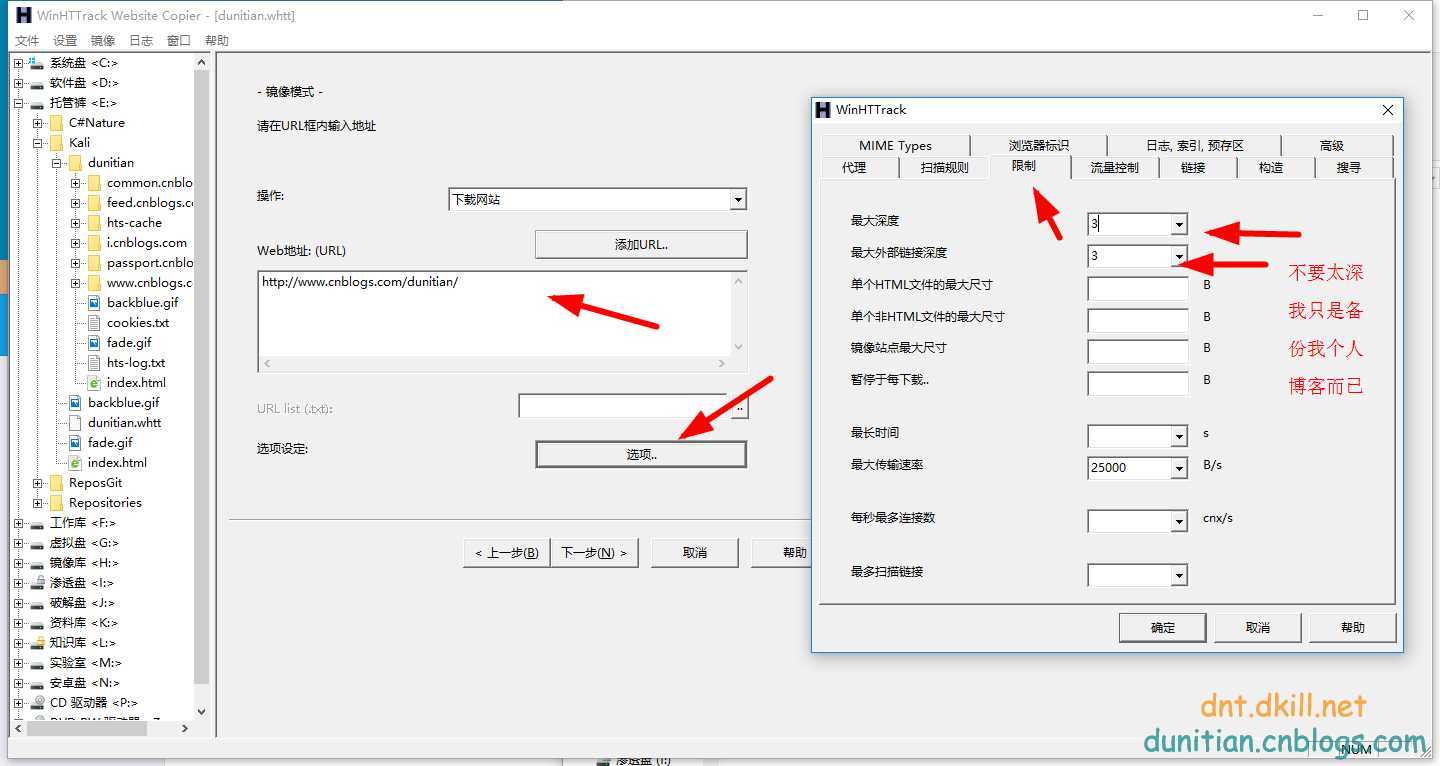Screen dimensions: 1440x766
Task: Click the 镜像站点最大尺寸 input field
Action: (x=1138, y=352)
